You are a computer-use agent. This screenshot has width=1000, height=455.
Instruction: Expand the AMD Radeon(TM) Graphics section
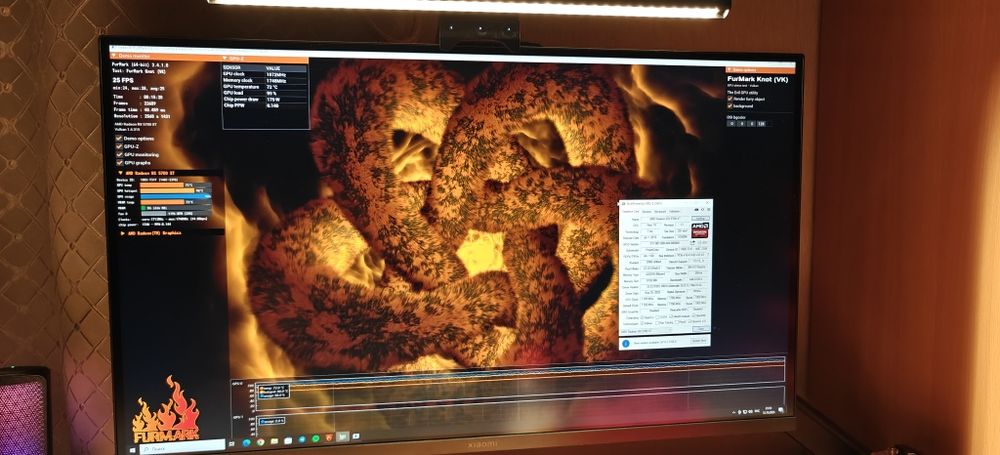coord(122,233)
